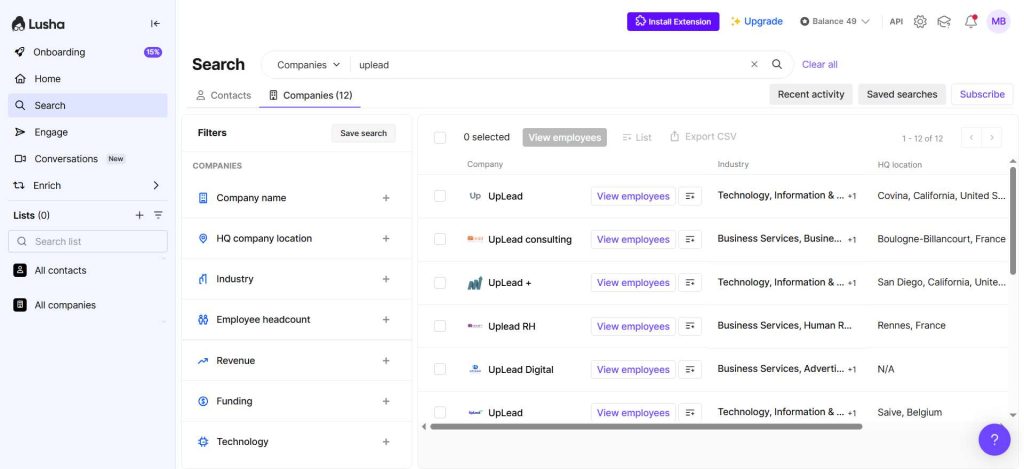1024x469 pixels.
Task: Open Search in sidebar
Action: pyautogui.click(x=88, y=105)
